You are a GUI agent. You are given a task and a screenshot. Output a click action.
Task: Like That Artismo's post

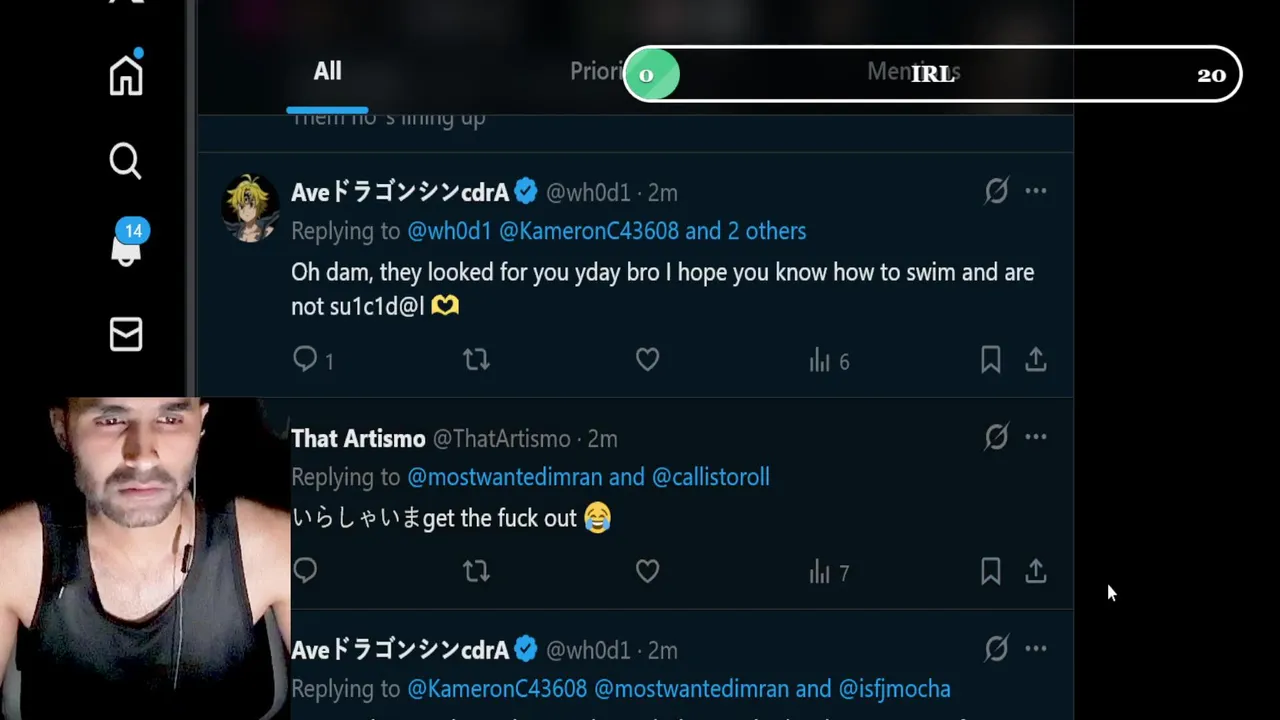[647, 571]
